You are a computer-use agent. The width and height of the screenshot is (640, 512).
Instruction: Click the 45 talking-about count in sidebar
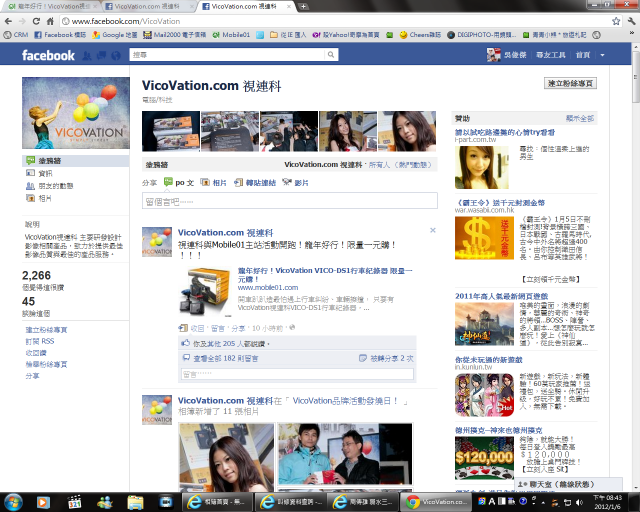[x=29, y=302]
